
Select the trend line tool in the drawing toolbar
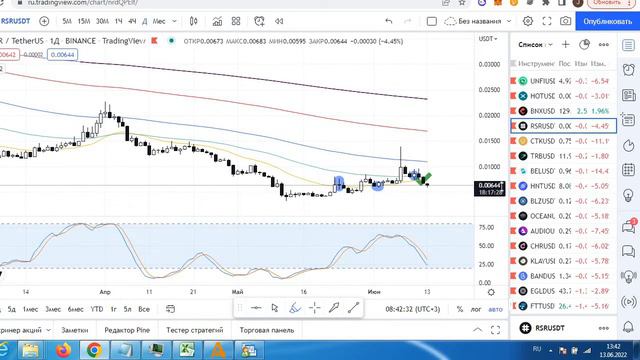(x=353, y=308)
